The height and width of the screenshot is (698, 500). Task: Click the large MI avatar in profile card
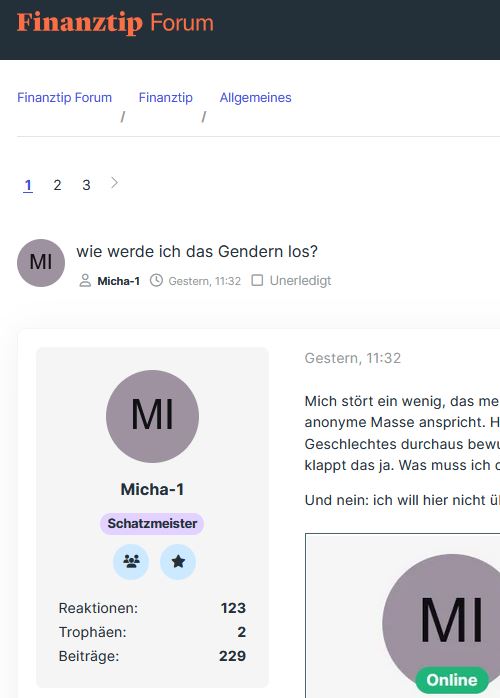(x=152, y=416)
